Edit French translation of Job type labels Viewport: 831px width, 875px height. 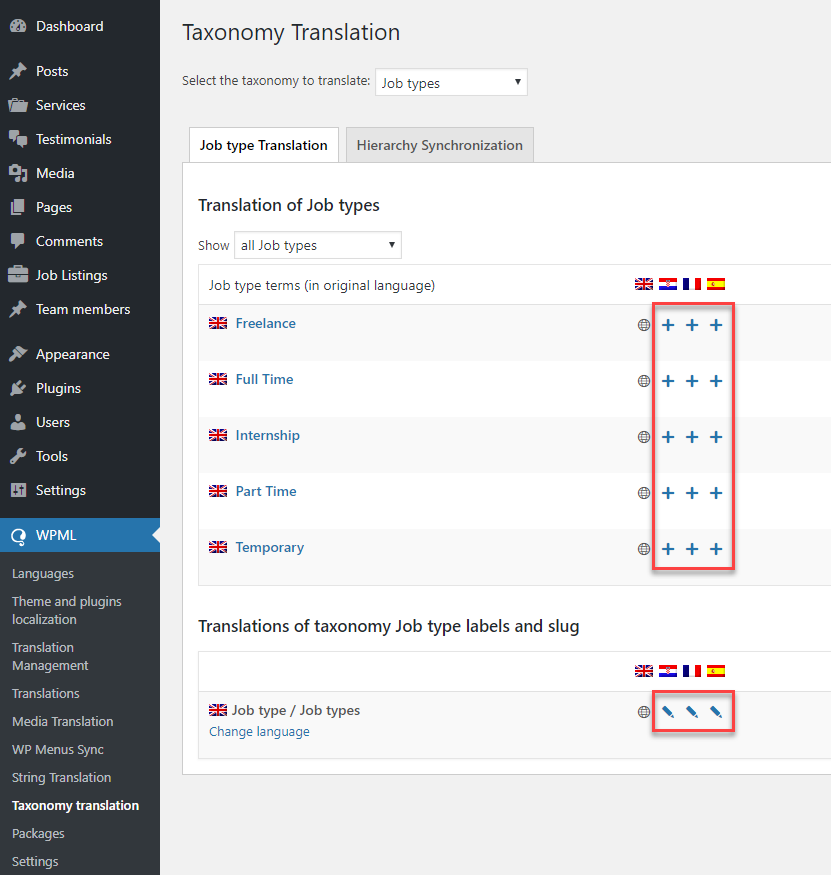691,711
